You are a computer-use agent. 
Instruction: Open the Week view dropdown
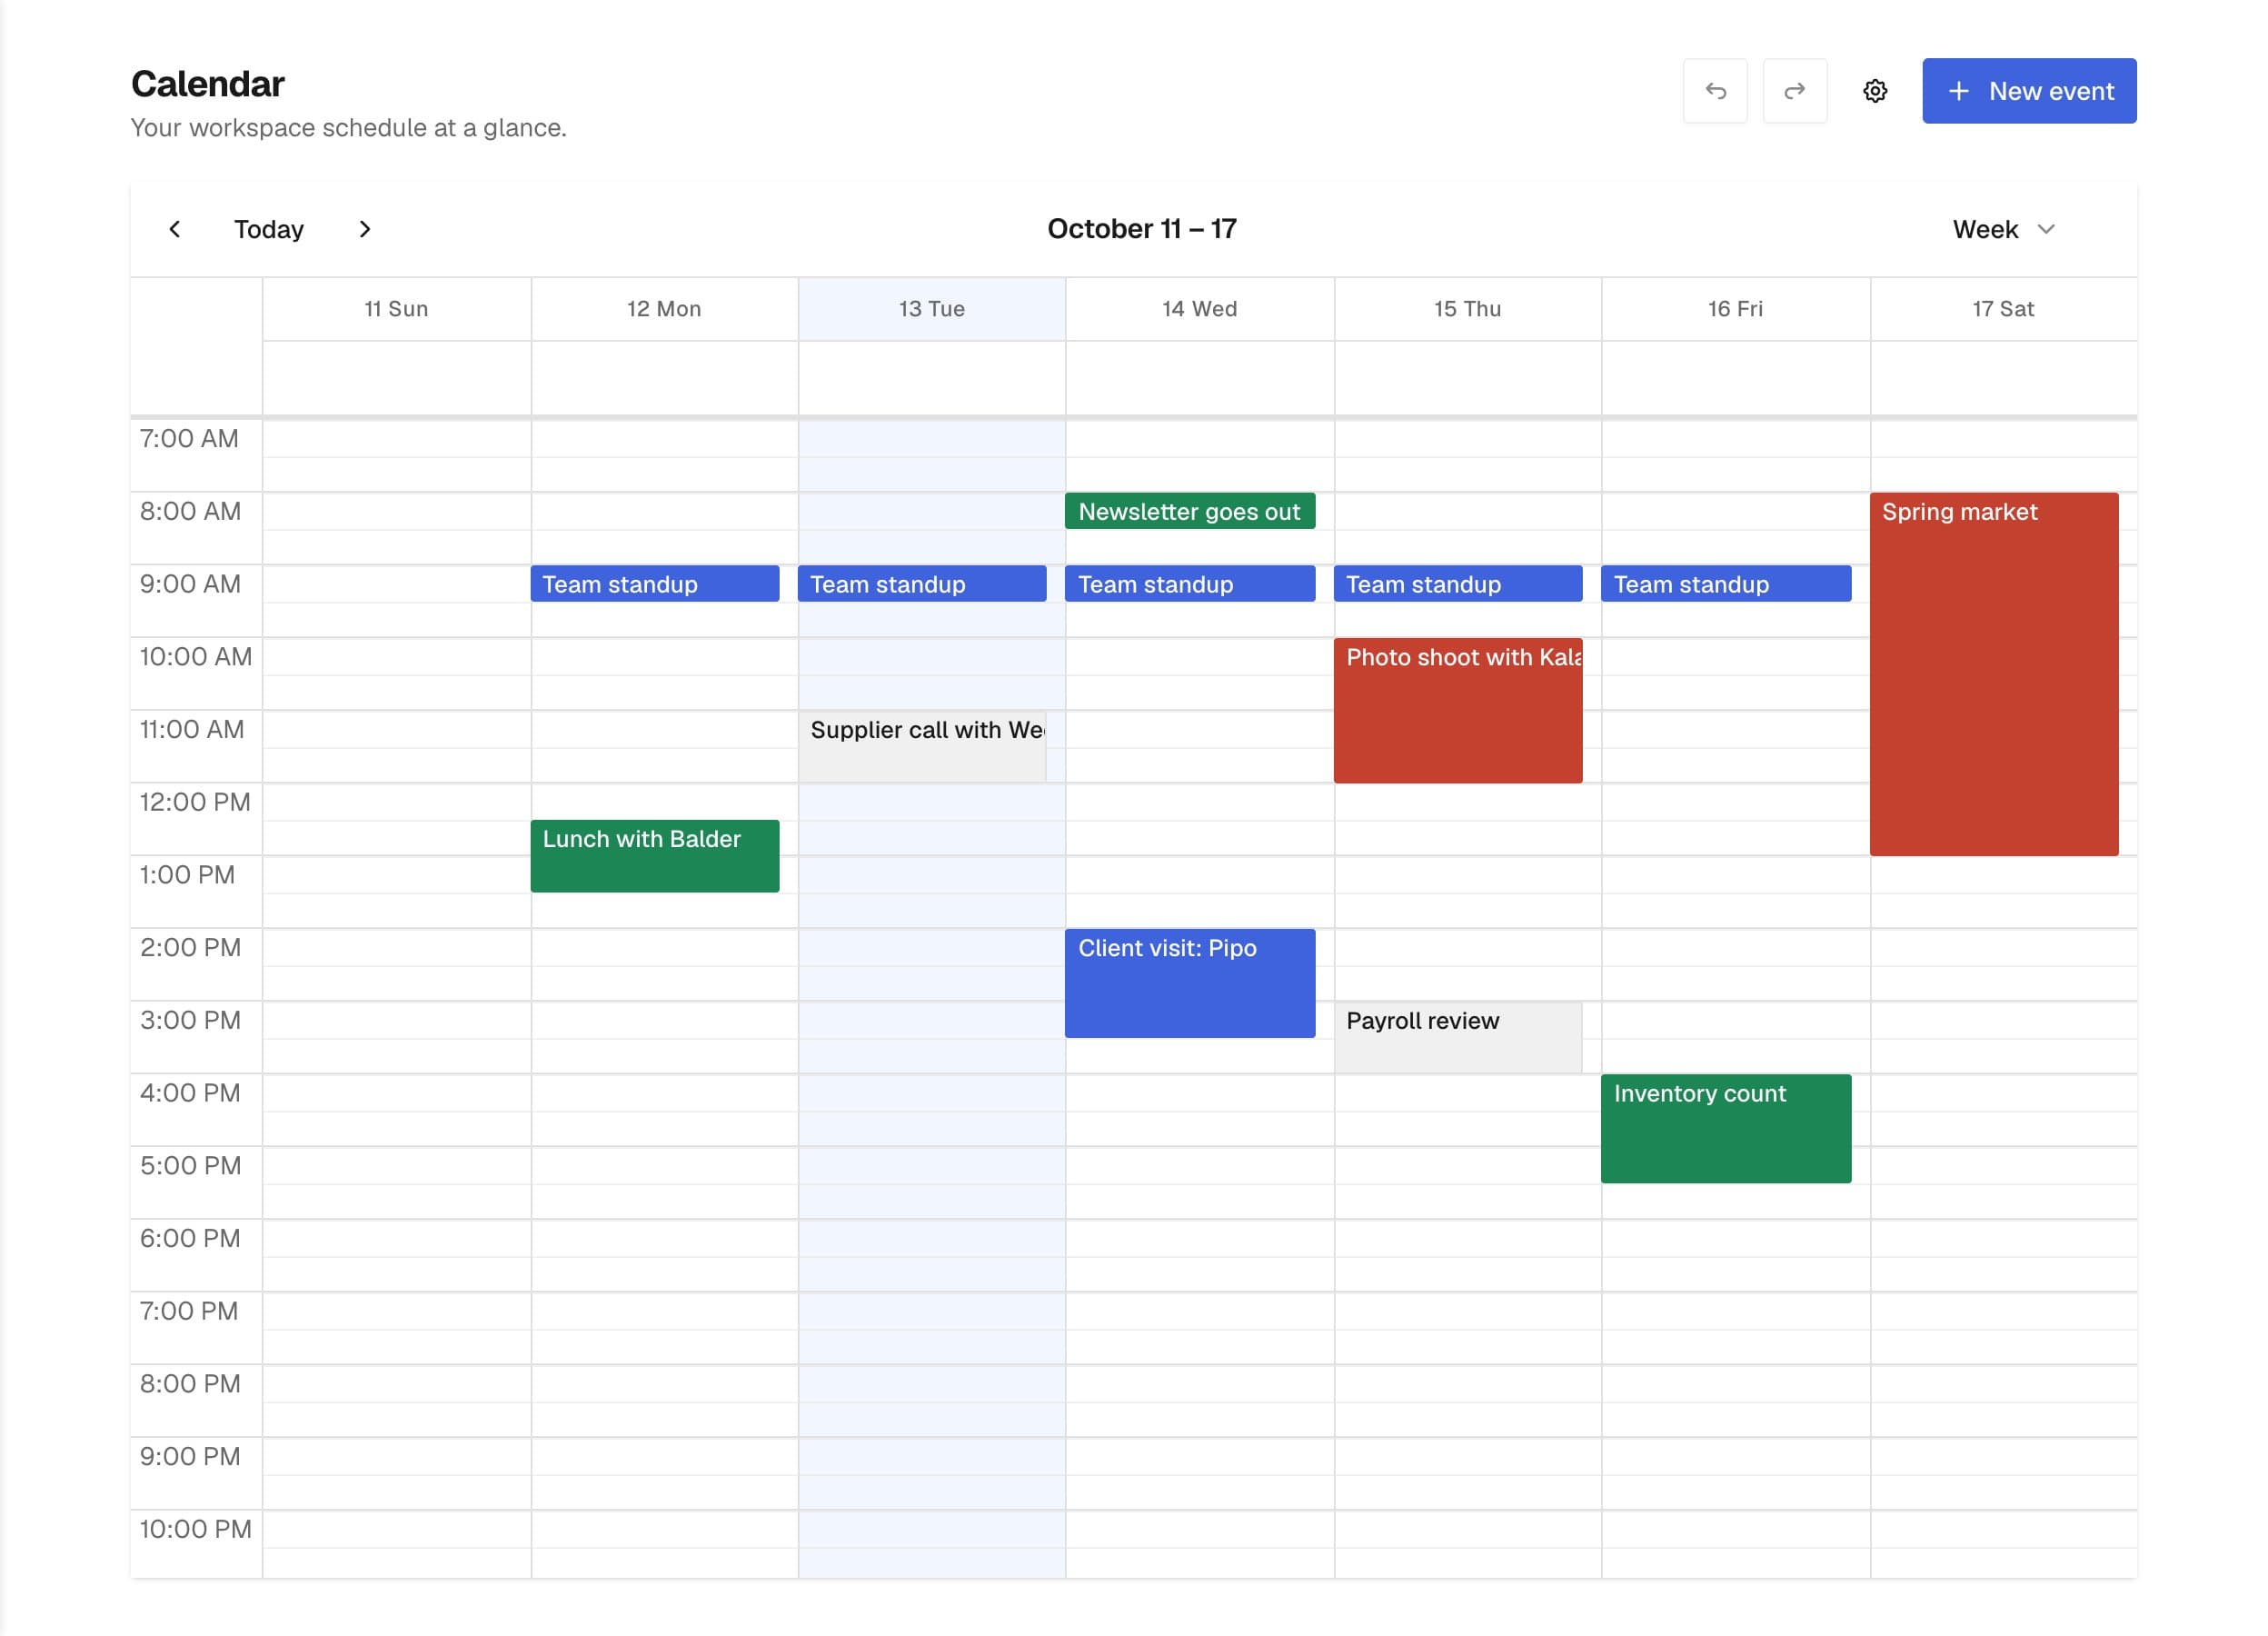(2003, 229)
